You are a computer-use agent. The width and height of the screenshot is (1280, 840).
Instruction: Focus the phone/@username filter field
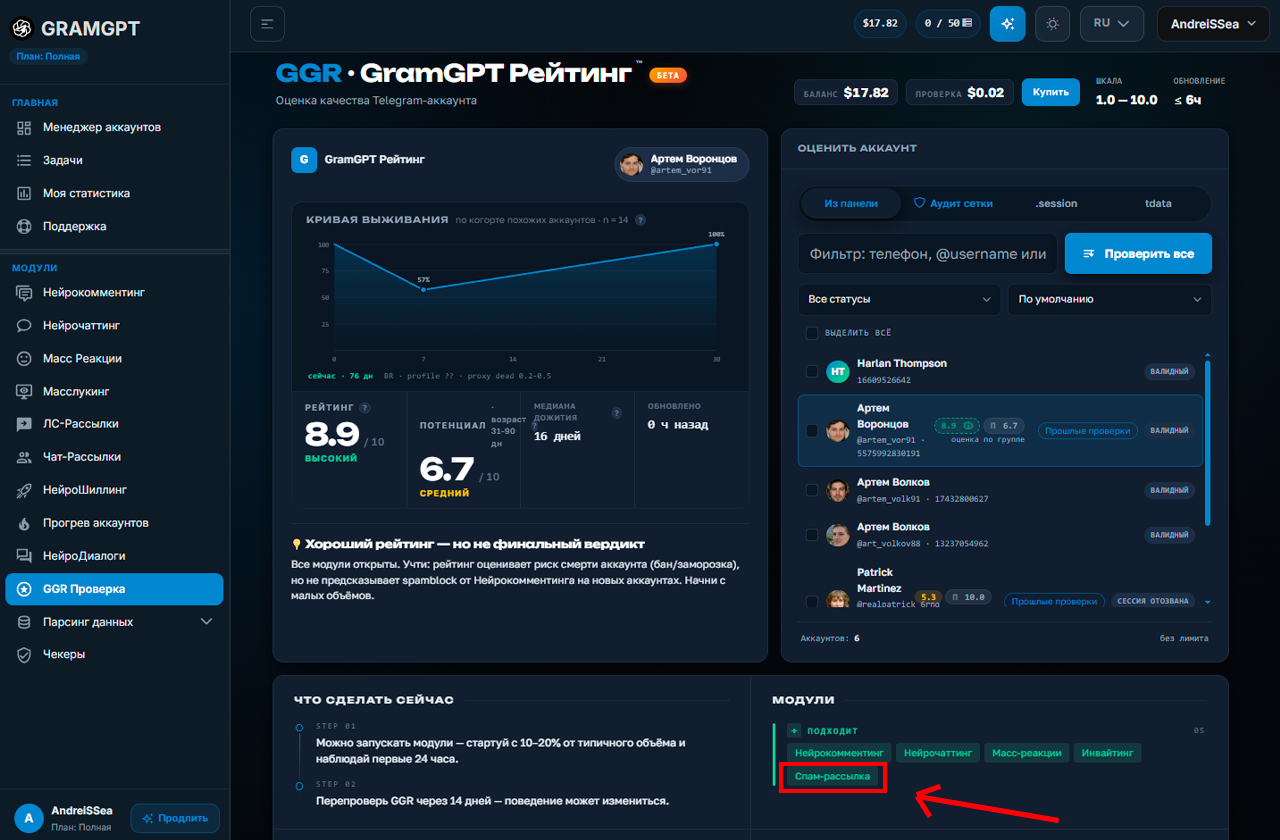coord(928,254)
